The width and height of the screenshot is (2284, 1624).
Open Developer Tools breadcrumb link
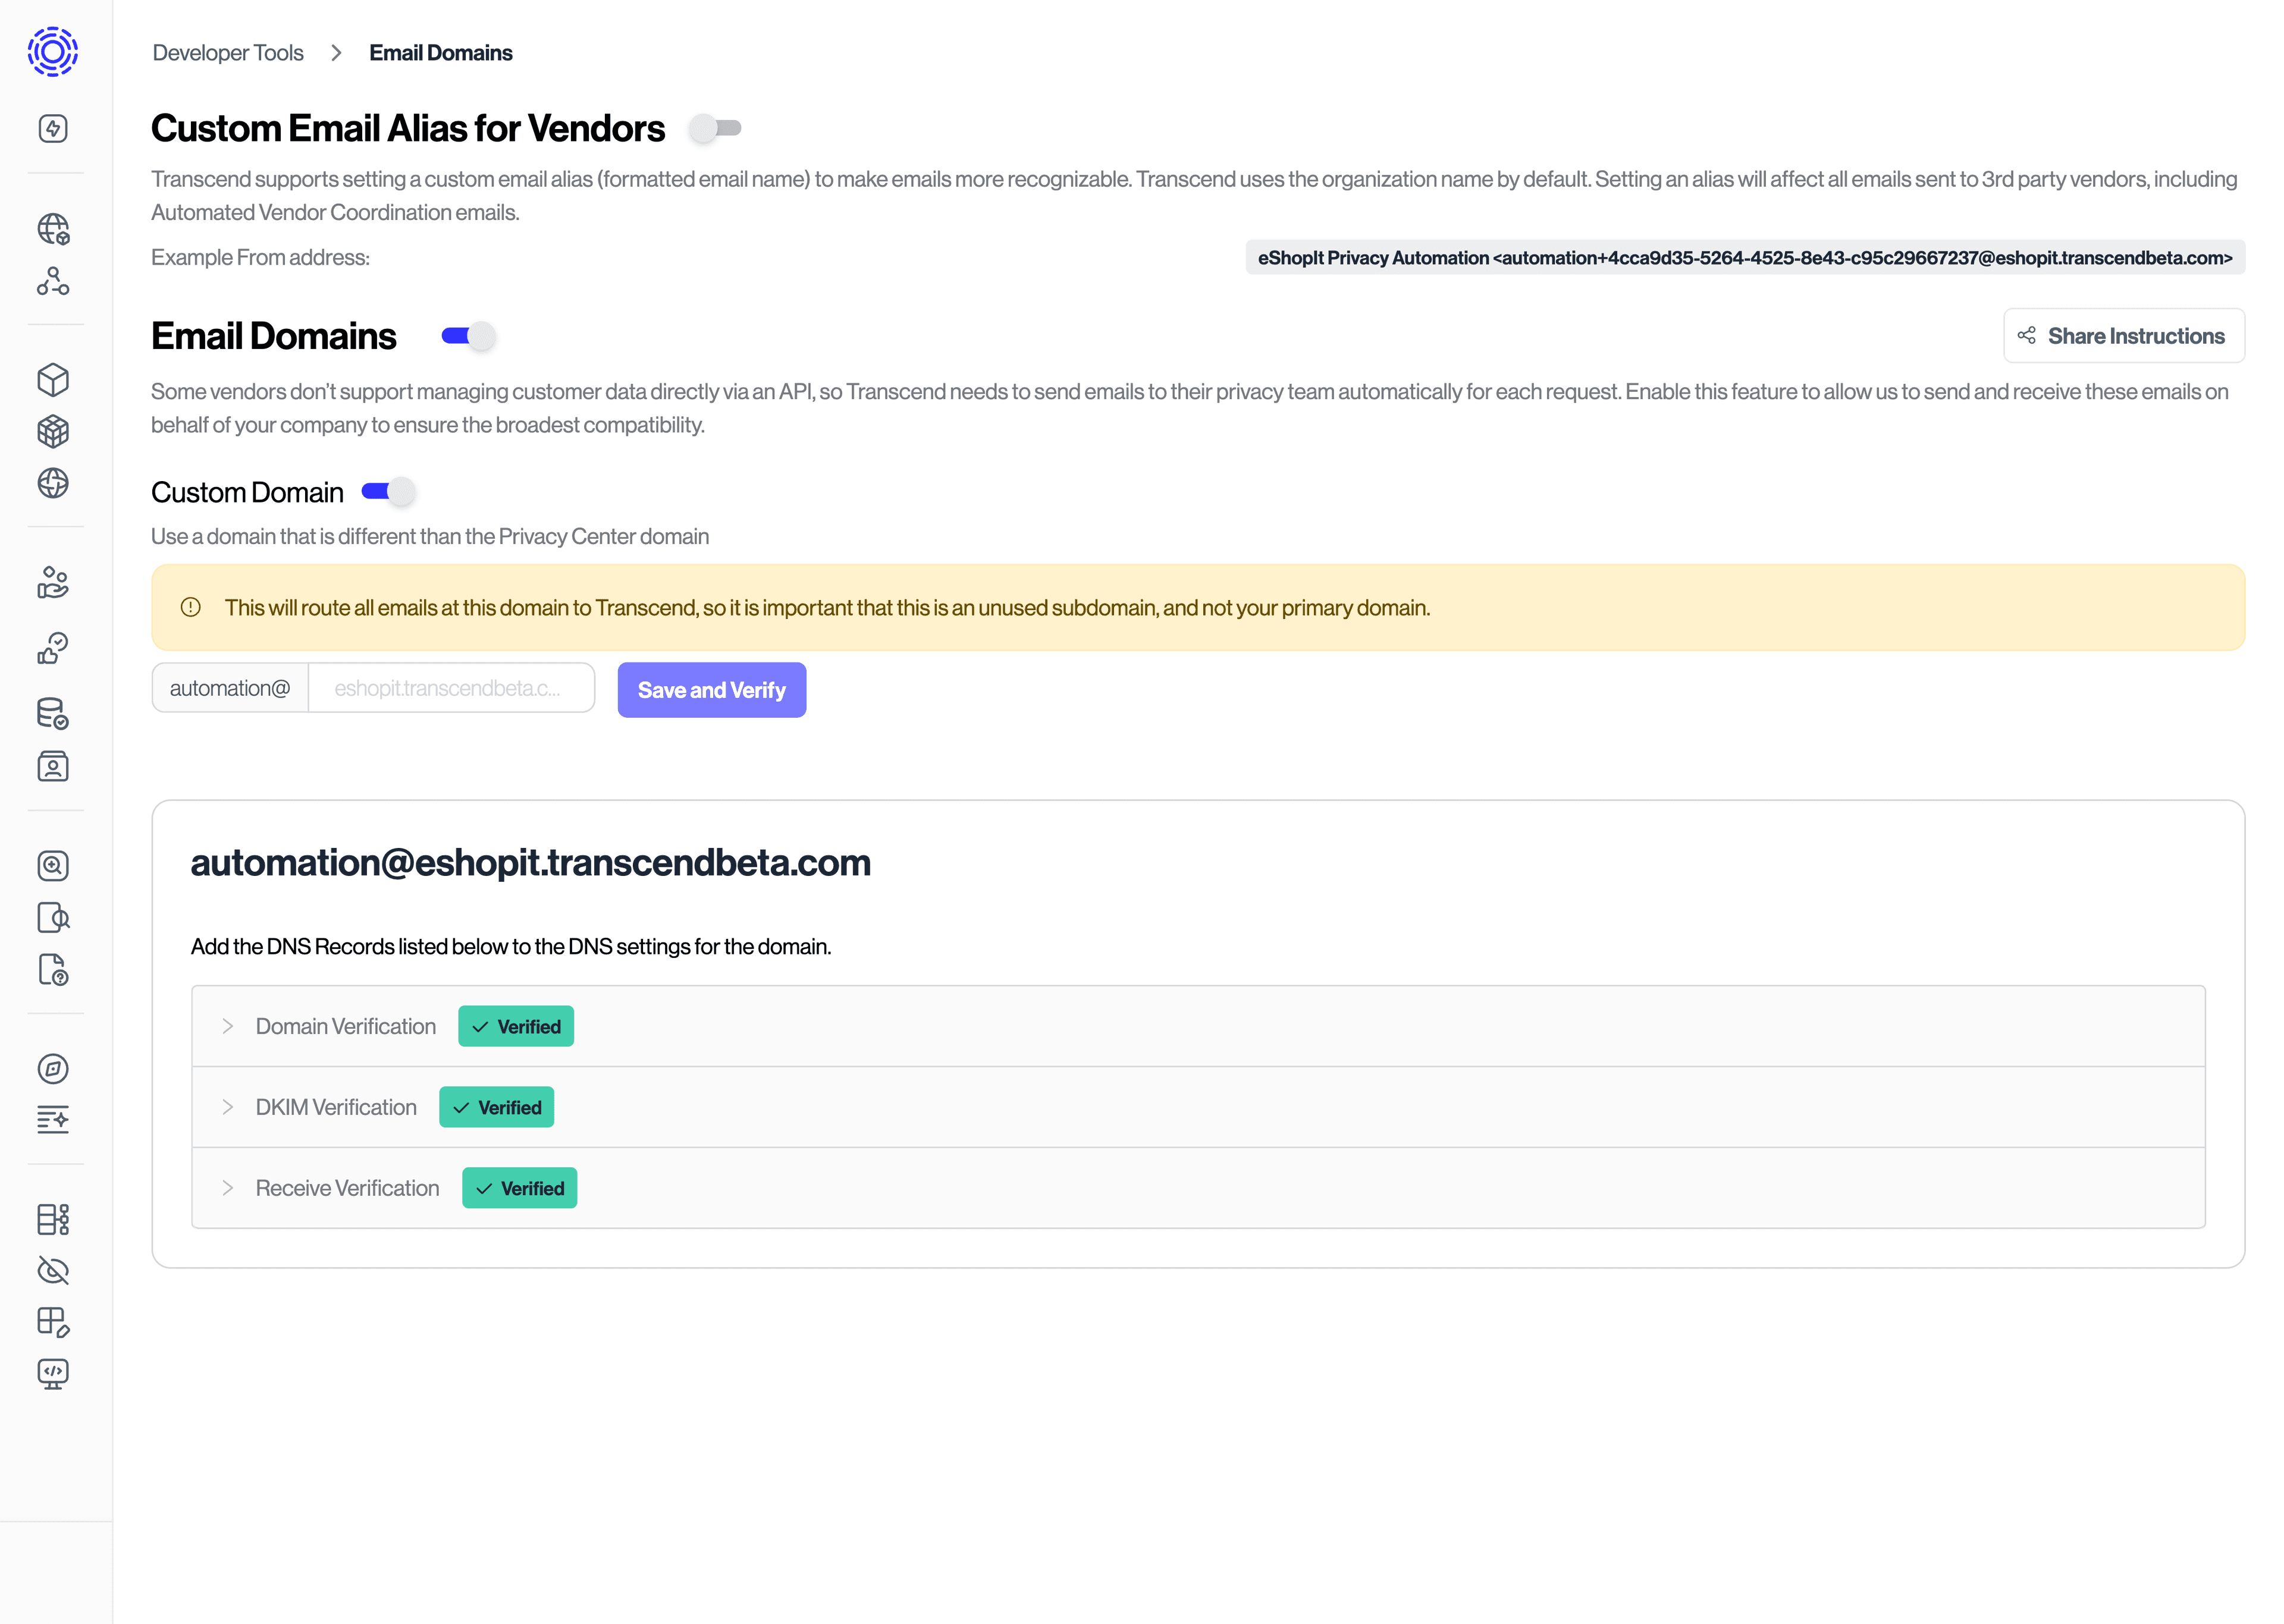click(x=228, y=52)
